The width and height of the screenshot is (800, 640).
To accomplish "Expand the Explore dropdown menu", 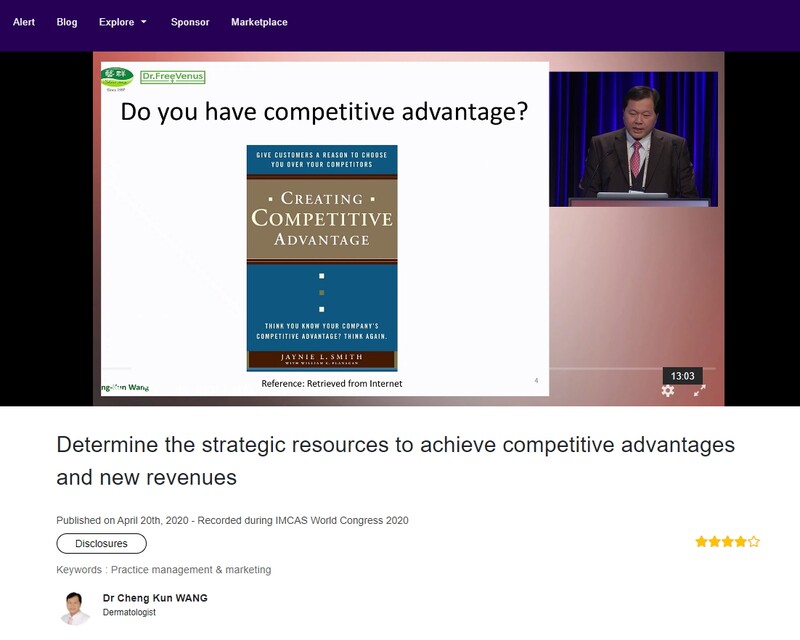I will tap(122, 22).
